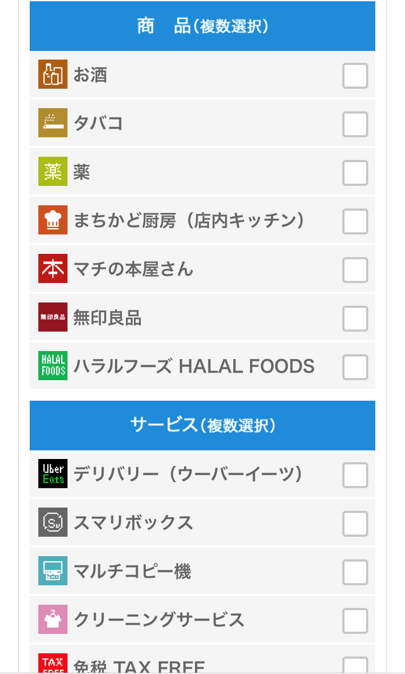Click the マルチコピー機 copier icon
405x674 pixels.
53,571
